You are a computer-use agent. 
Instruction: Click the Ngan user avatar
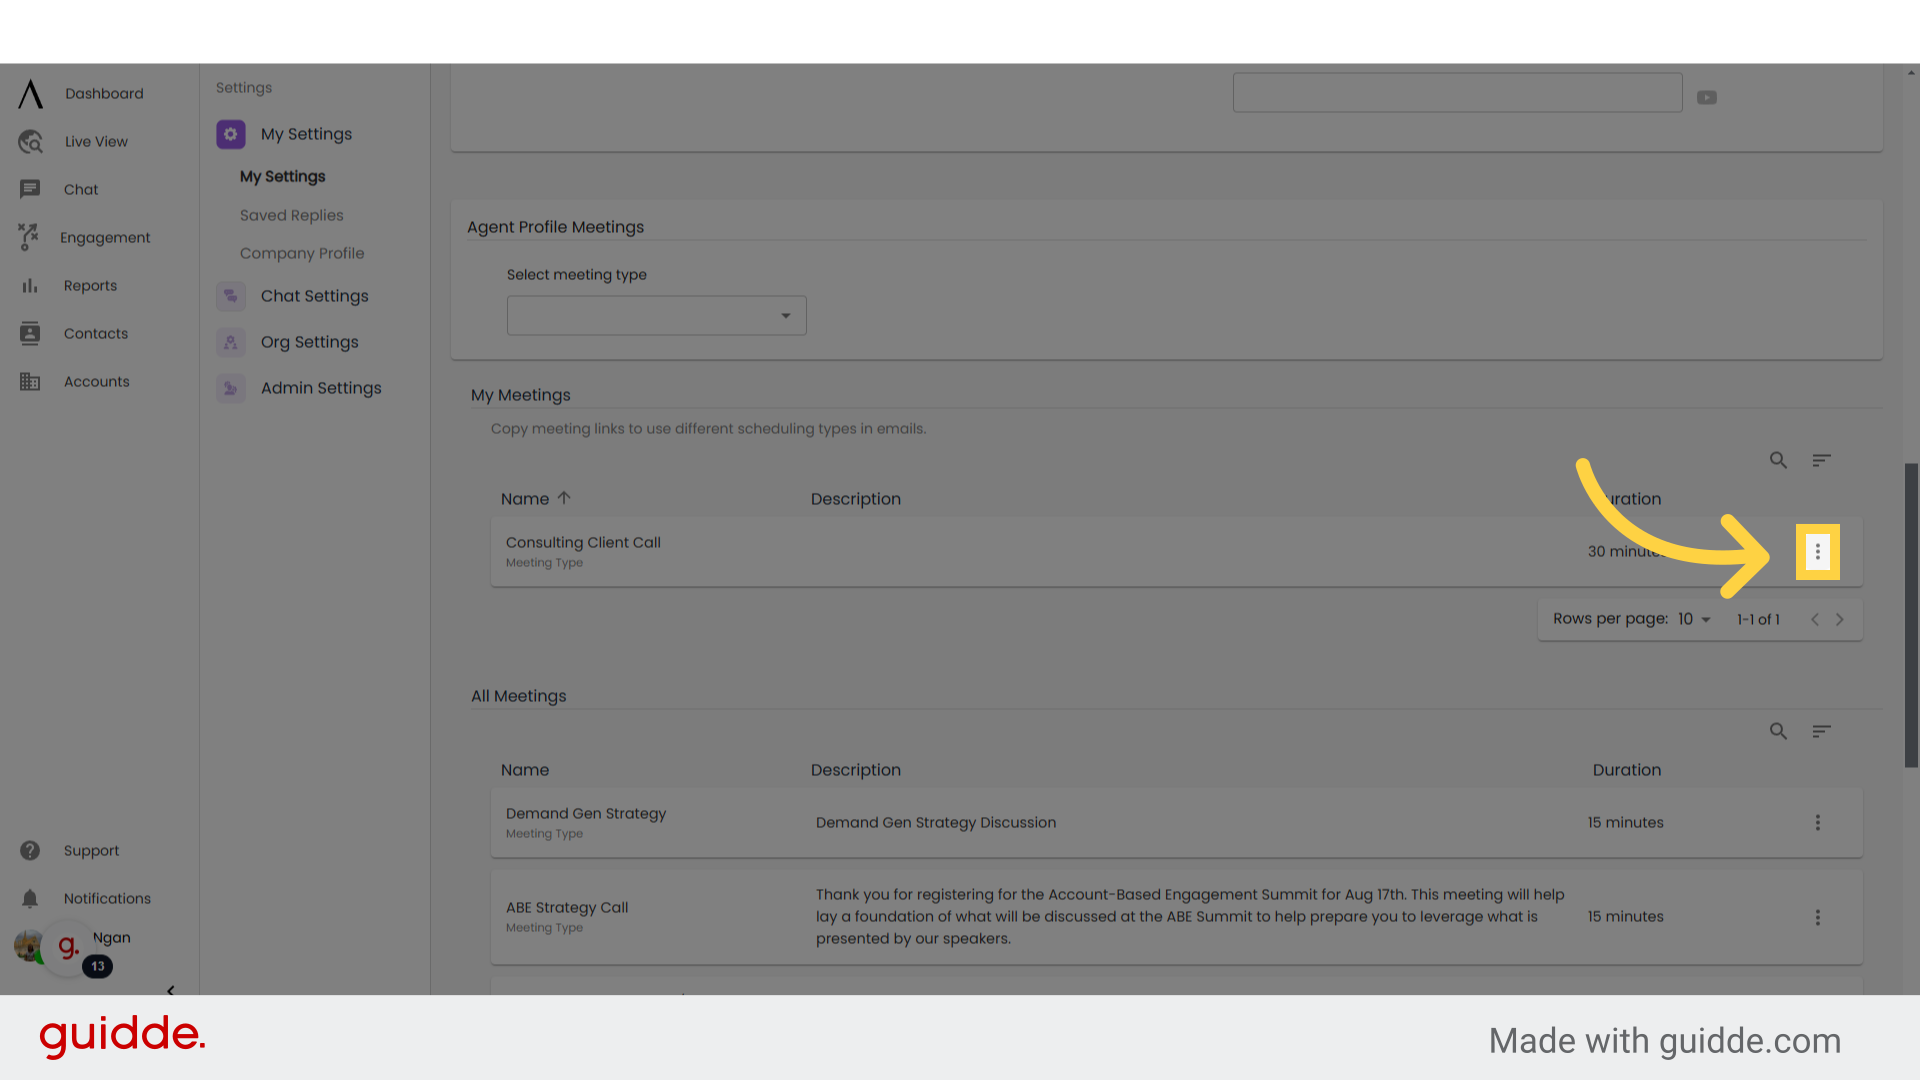[x=28, y=944]
